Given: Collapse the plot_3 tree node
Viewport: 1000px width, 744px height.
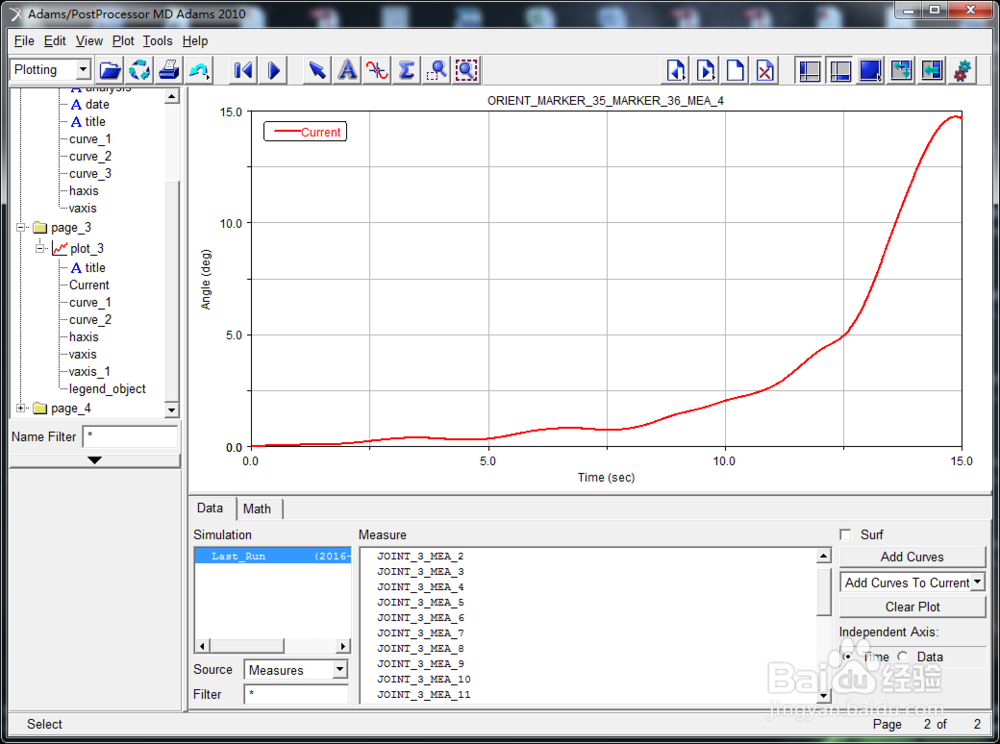Looking at the screenshot, I should (40, 248).
